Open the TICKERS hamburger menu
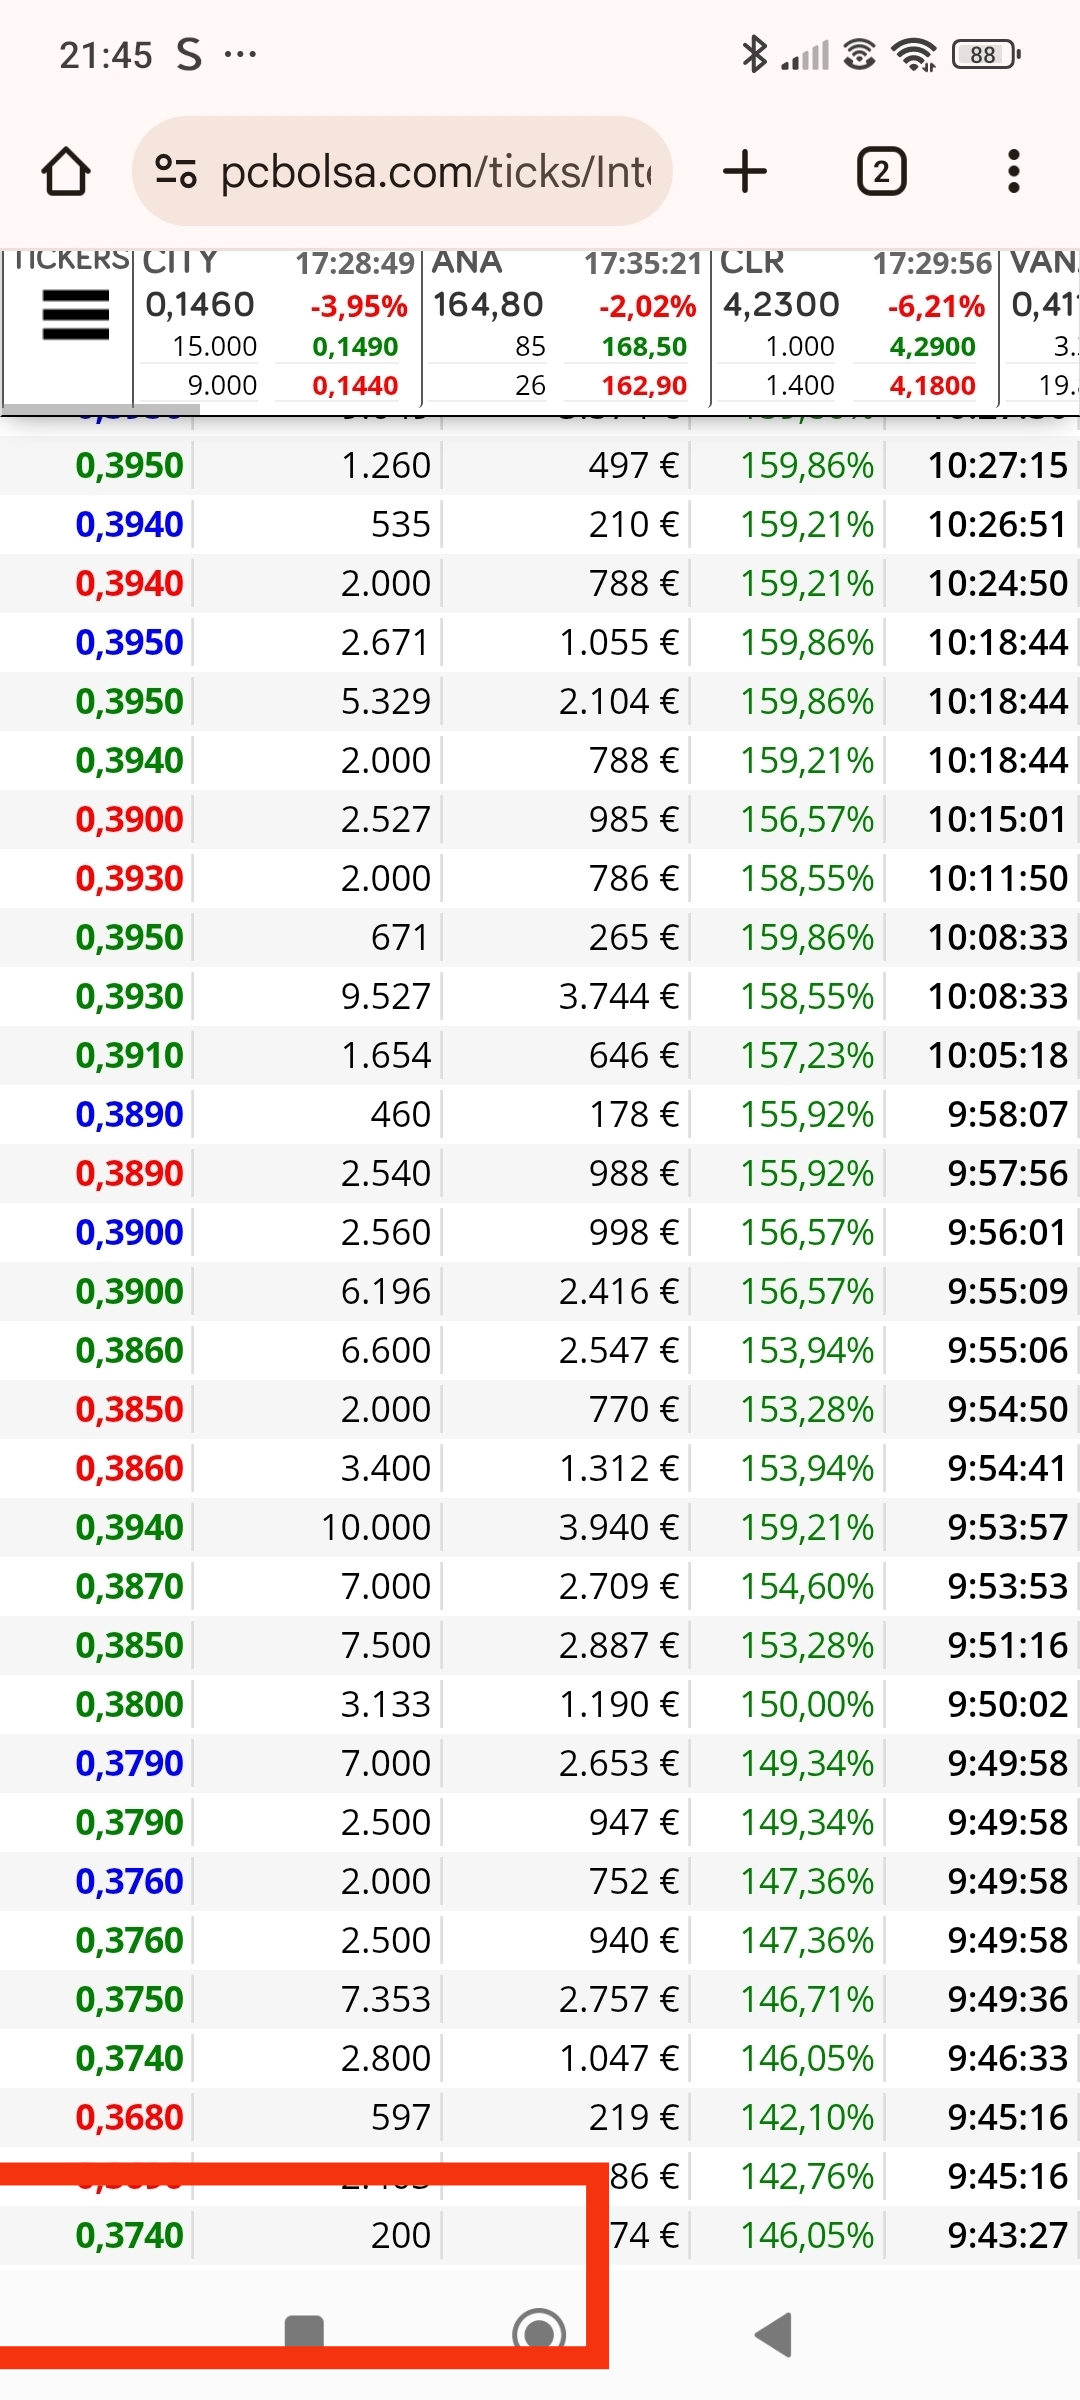Image resolution: width=1080 pixels, height=2400 pixels. 76,315
